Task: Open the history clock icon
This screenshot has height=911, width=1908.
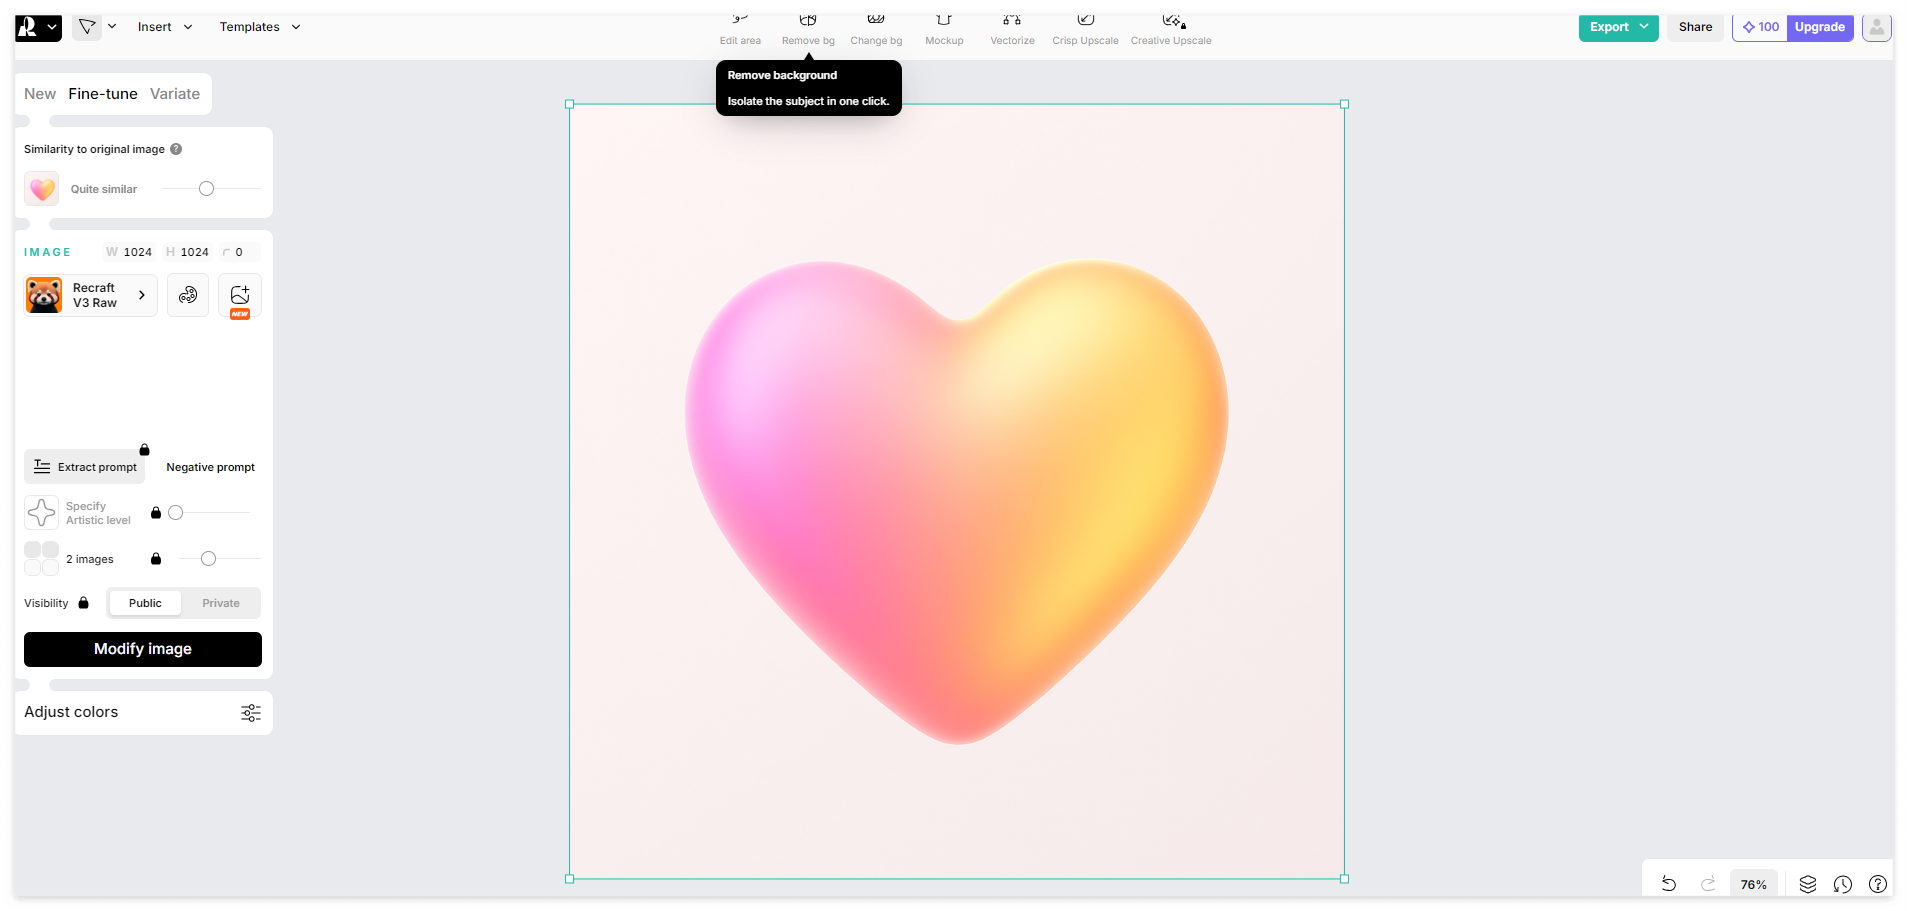Action: point(1843,884)
